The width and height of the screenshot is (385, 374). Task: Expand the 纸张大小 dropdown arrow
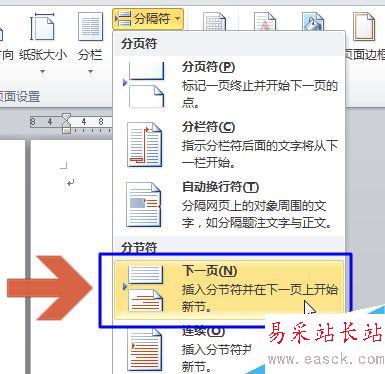coord(42,71)
